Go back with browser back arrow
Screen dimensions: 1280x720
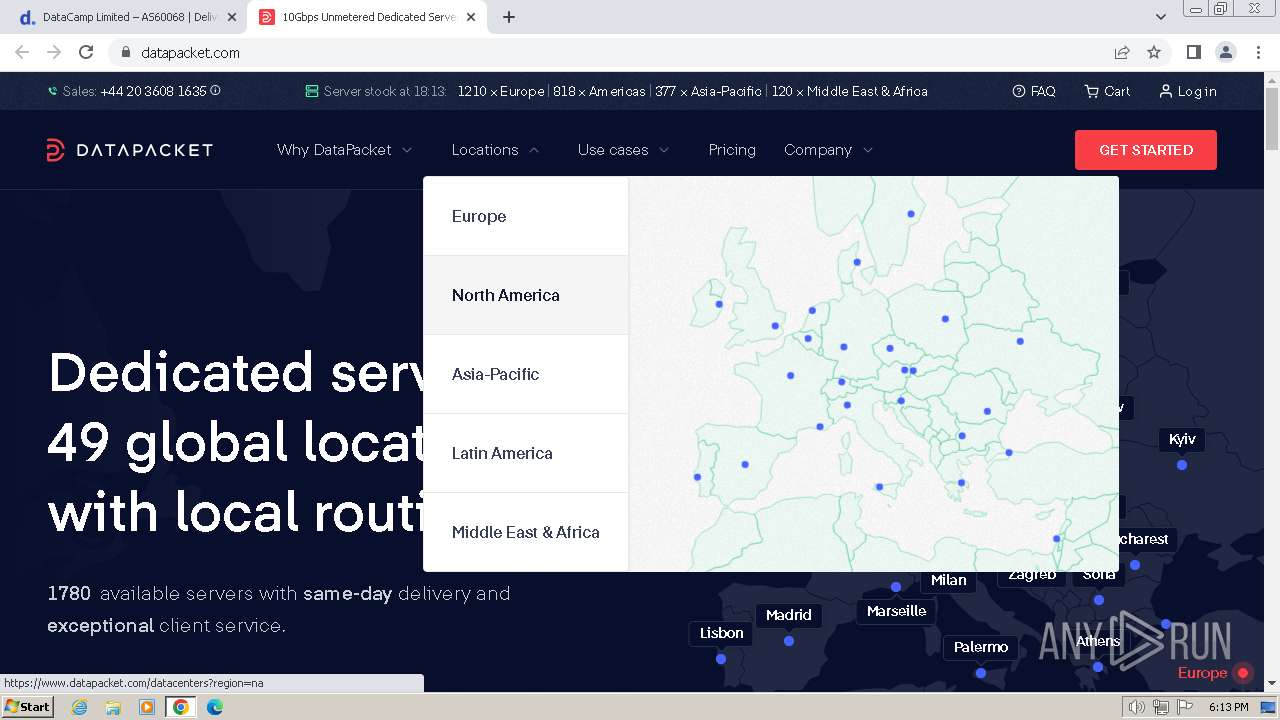pyautogui.click(x=22, y=52)
